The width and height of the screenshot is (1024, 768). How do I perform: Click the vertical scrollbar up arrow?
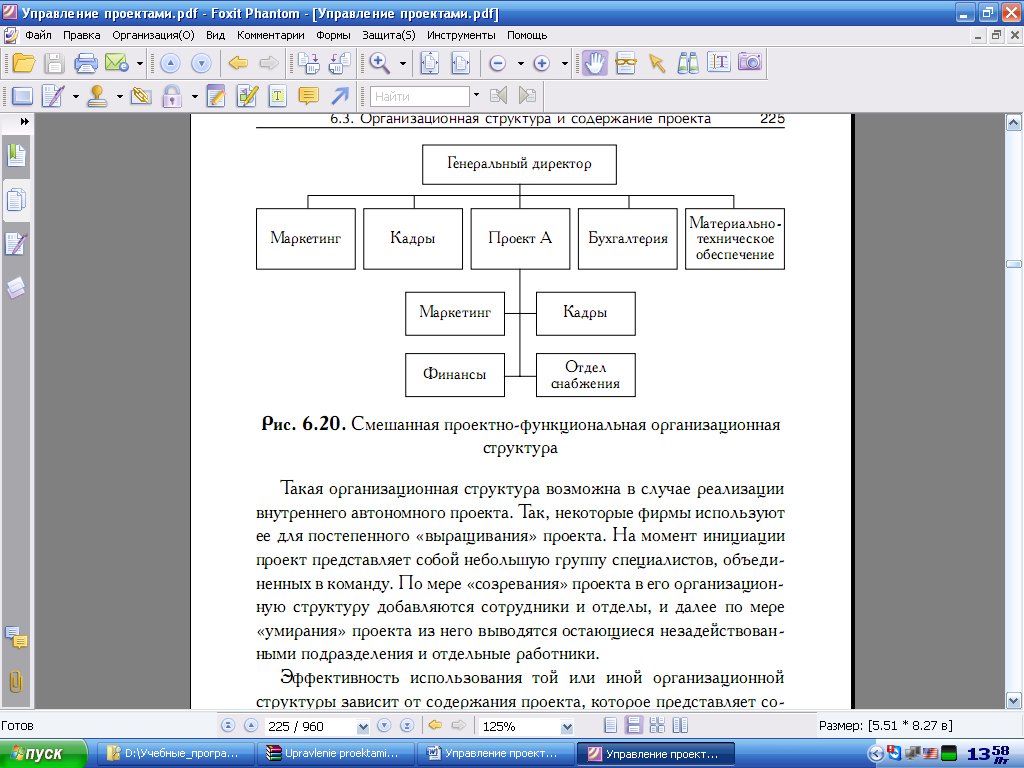pyautogui.click(x=1014, y=122)
